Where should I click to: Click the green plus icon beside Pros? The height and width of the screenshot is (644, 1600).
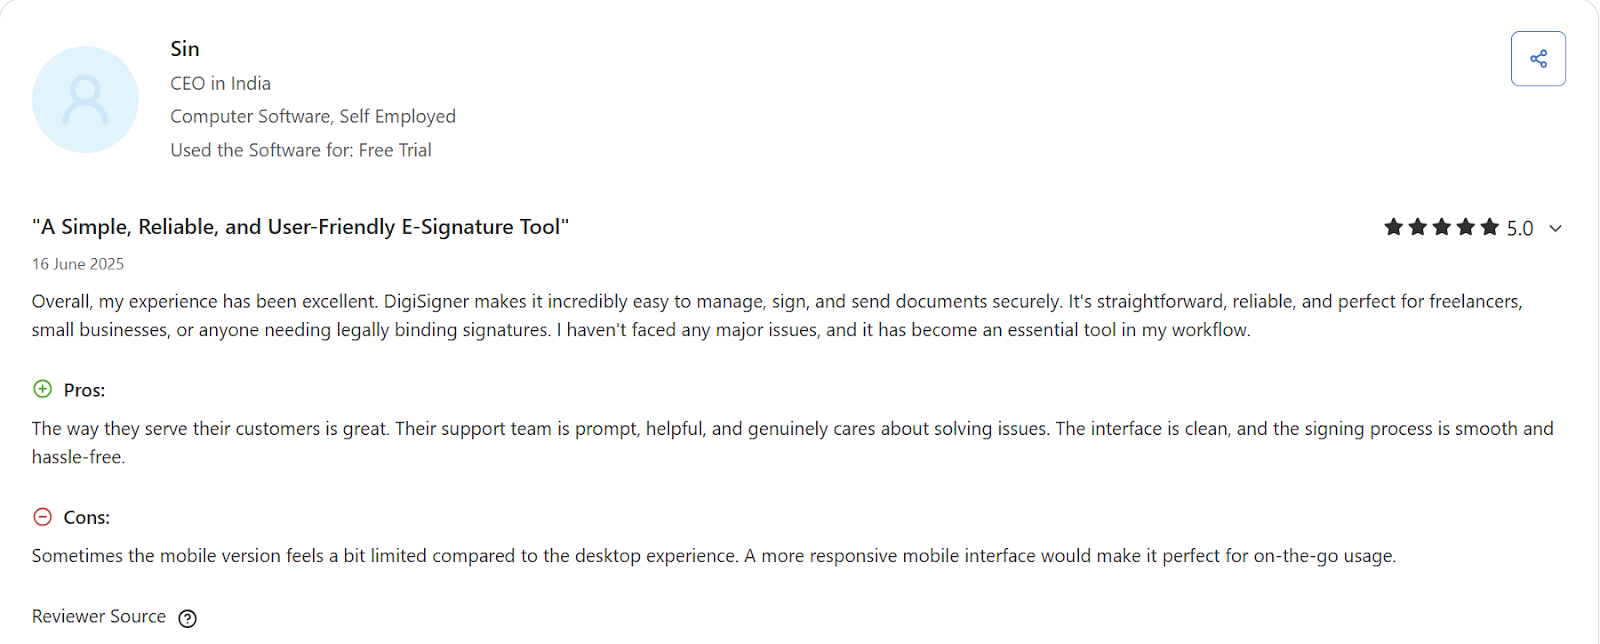[x=41, y=389]
